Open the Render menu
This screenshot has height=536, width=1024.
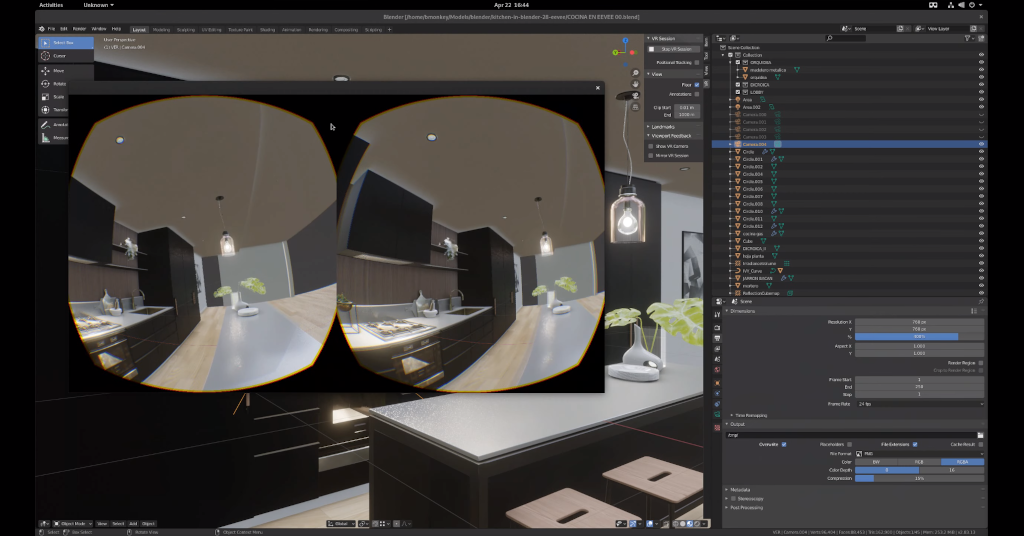[79, 29]
